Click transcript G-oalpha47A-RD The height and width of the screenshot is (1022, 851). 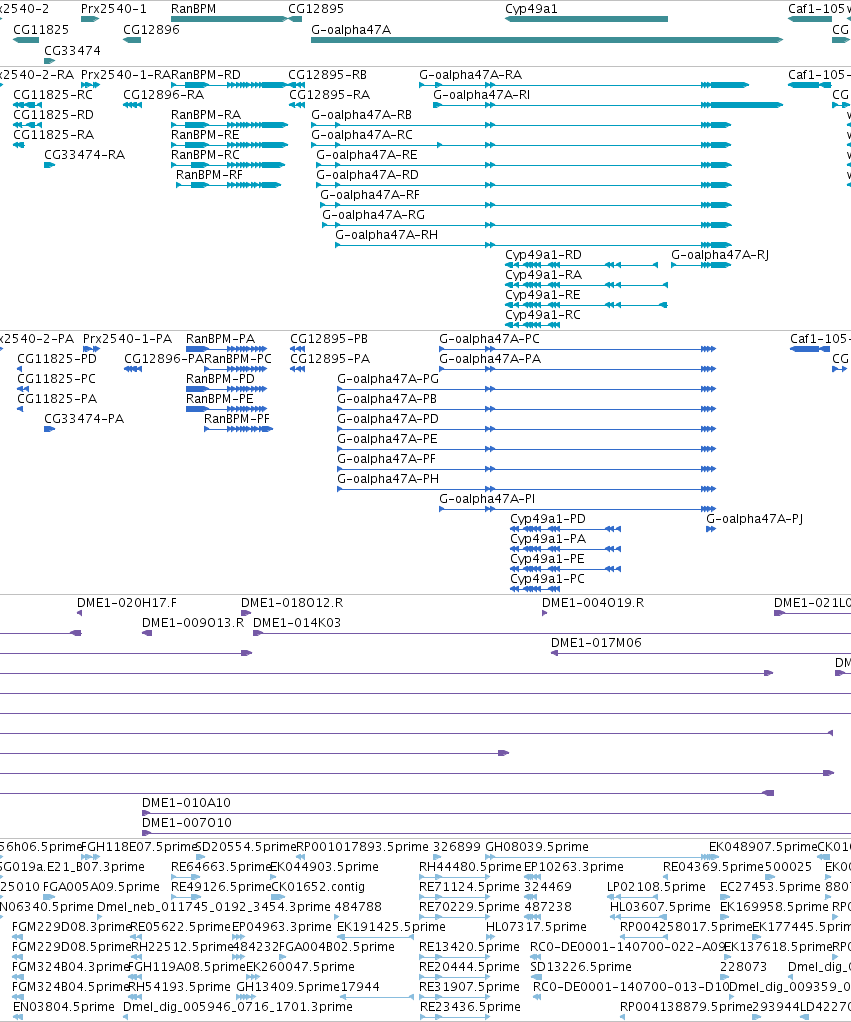pos(368,175)
